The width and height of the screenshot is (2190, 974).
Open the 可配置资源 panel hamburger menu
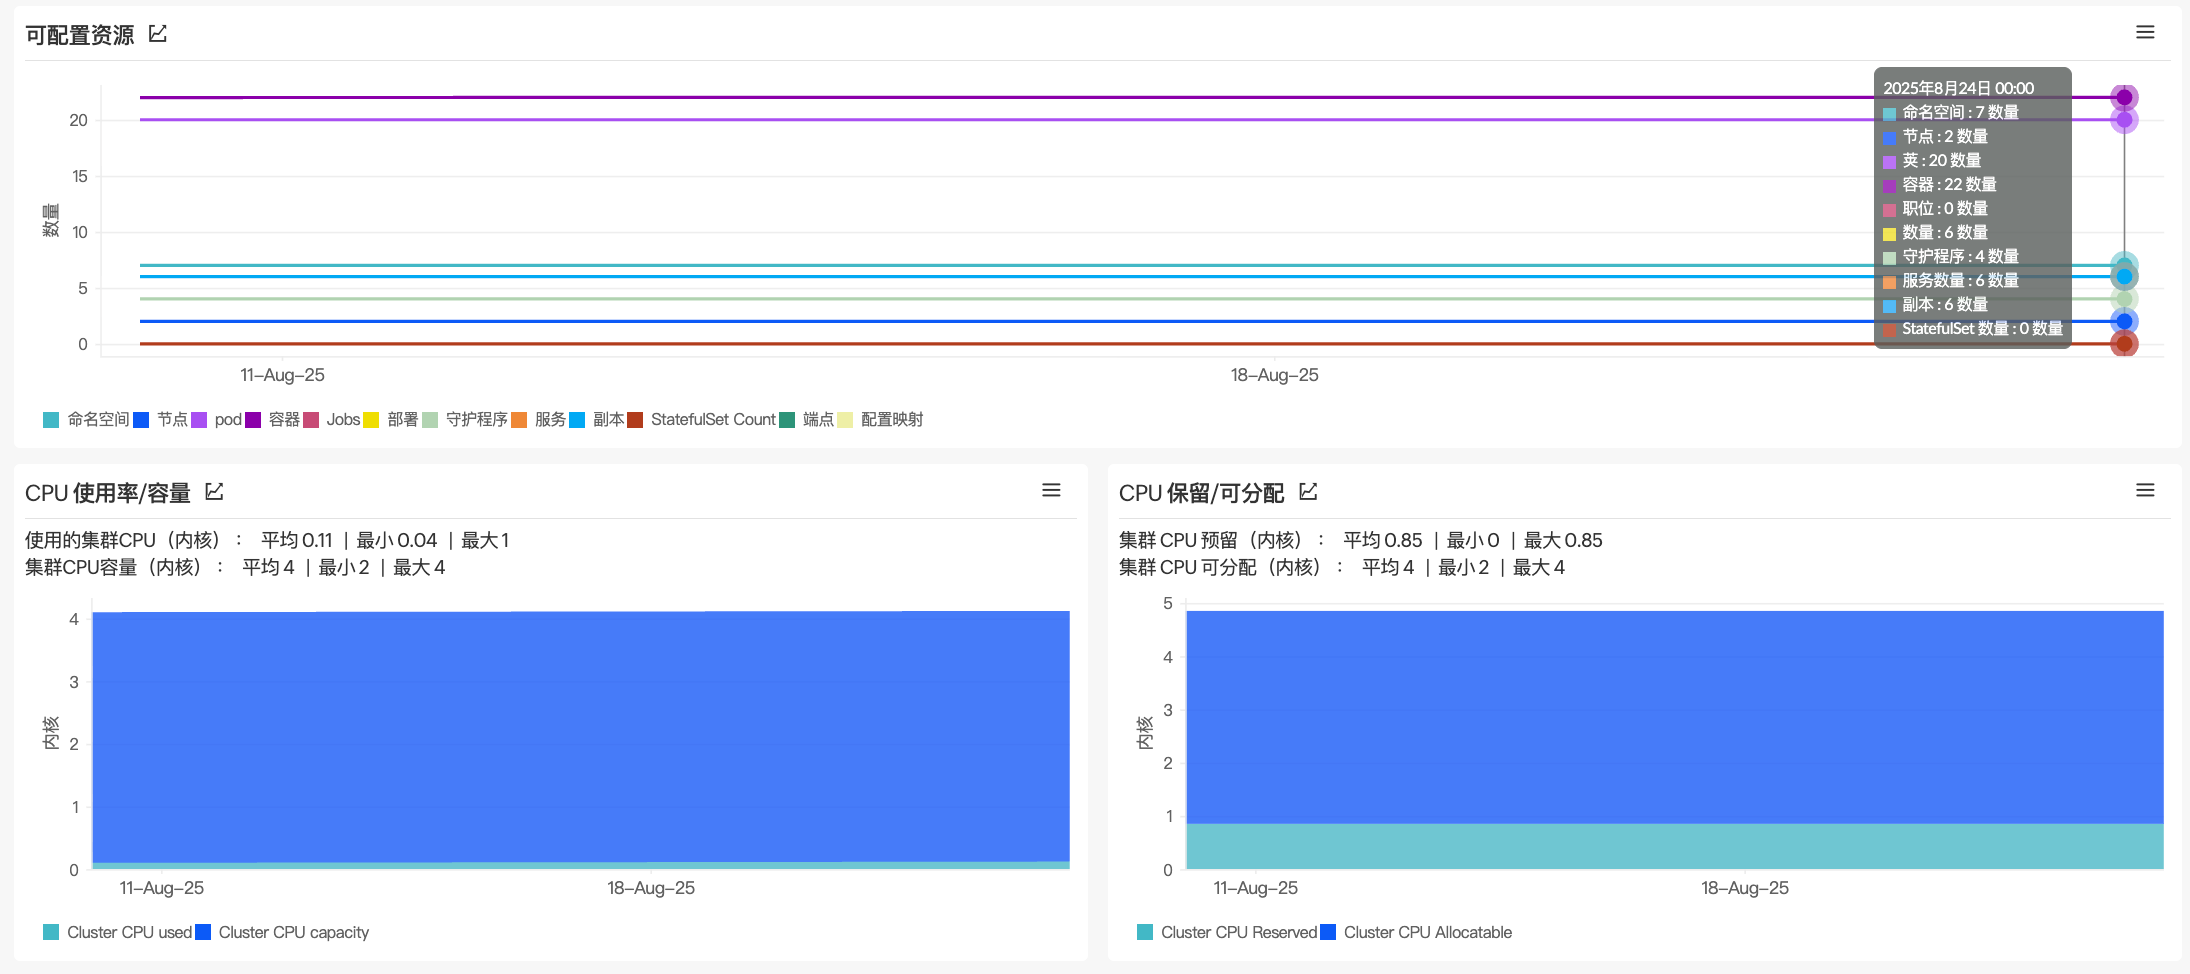tap(2145, 32)
